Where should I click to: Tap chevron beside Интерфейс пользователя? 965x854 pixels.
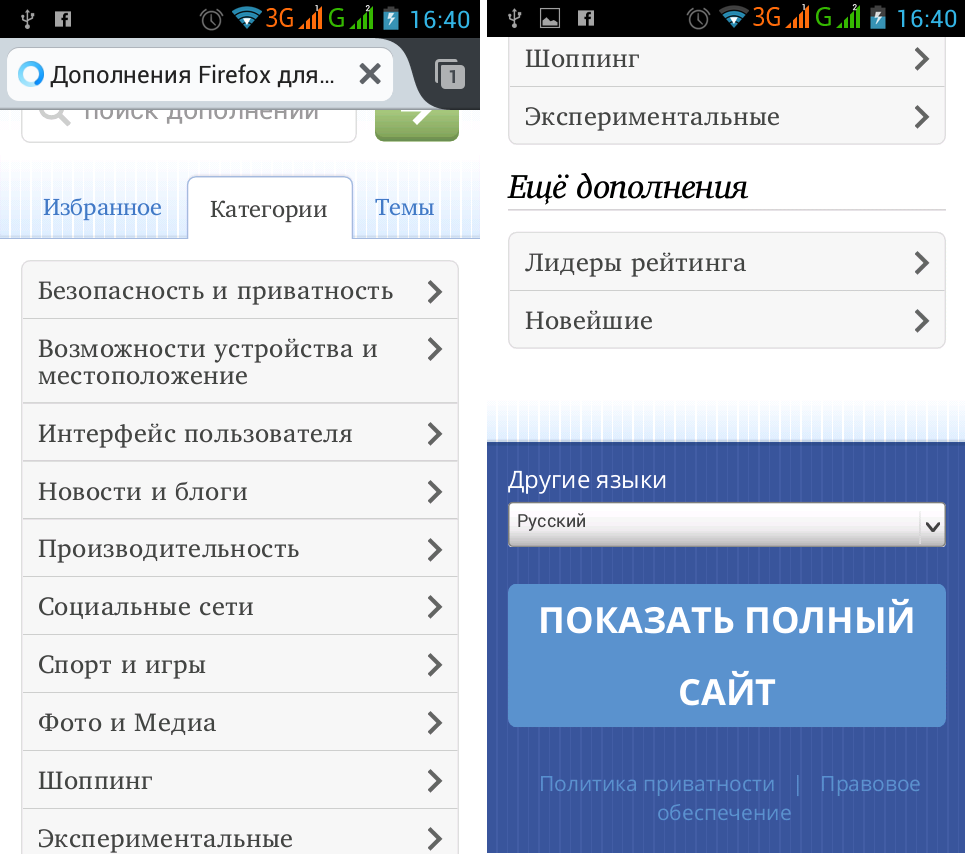[x=435, y=434]
